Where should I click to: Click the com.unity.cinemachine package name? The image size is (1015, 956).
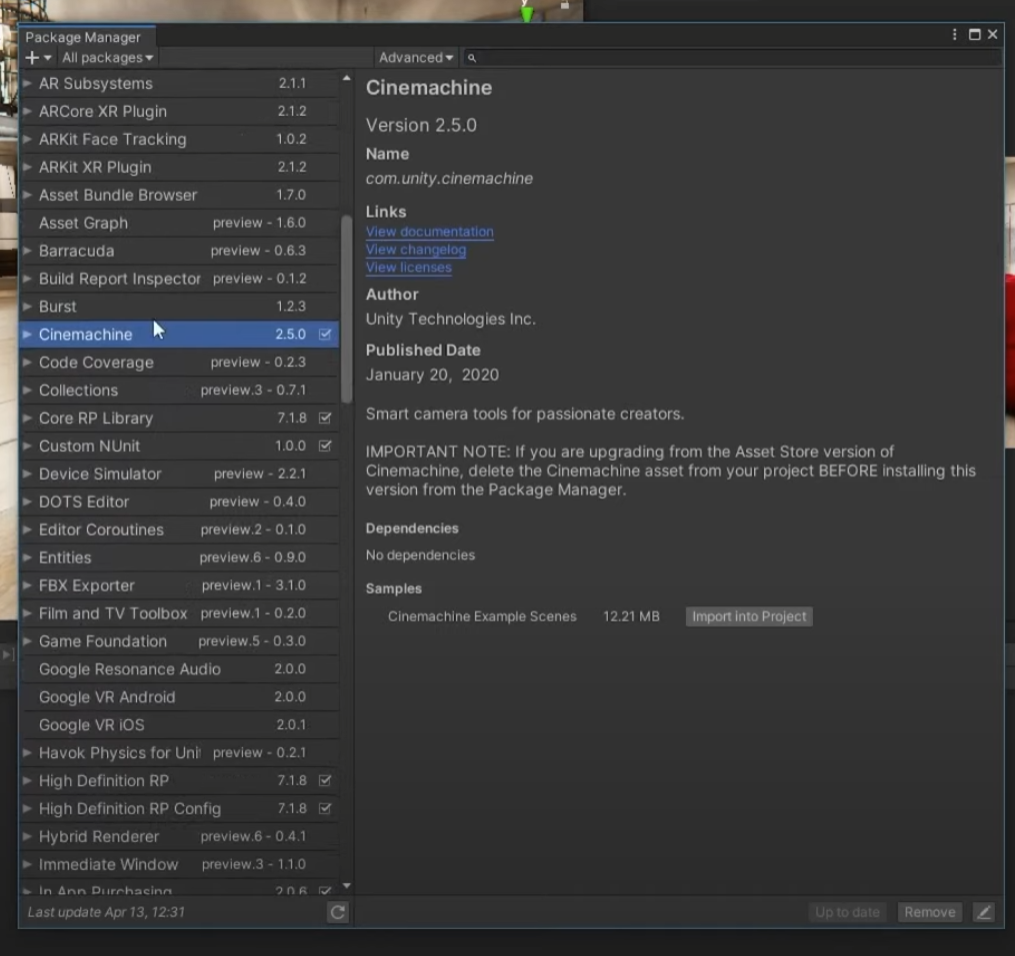(x=449, y=179)
